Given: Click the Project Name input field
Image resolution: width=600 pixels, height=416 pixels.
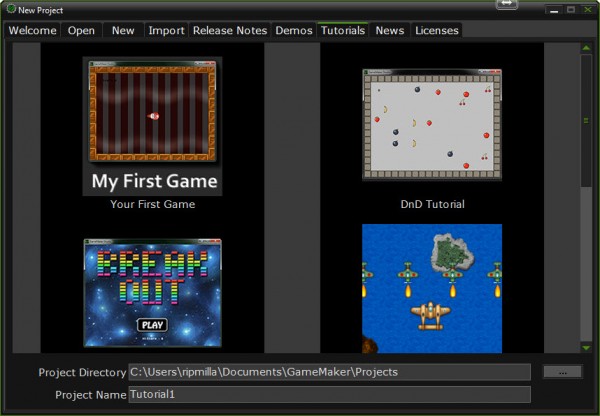Looking at the screenshot, I should click(329, 394).
